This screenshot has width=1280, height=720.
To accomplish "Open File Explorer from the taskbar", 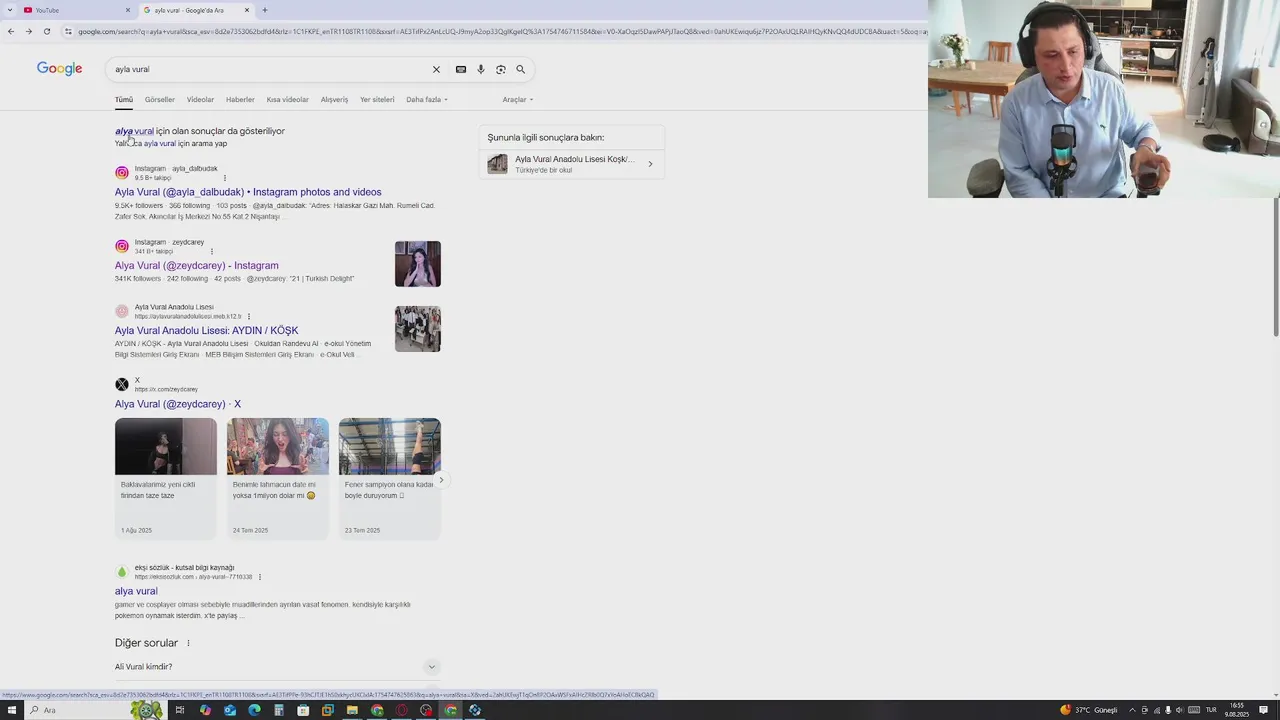I will tap(352, 710).
